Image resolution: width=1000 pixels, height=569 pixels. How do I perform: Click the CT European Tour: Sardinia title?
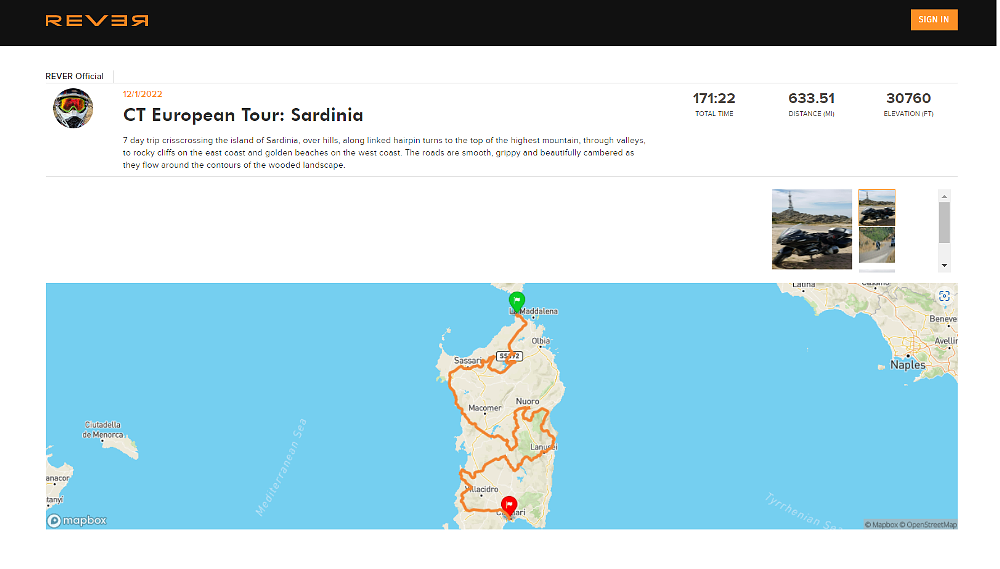coord(243,115)
